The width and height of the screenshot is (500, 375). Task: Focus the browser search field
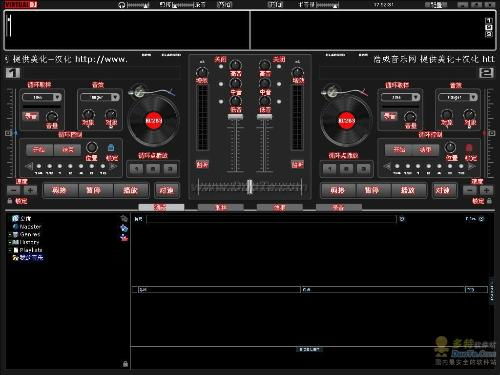[x=271, y=219]
